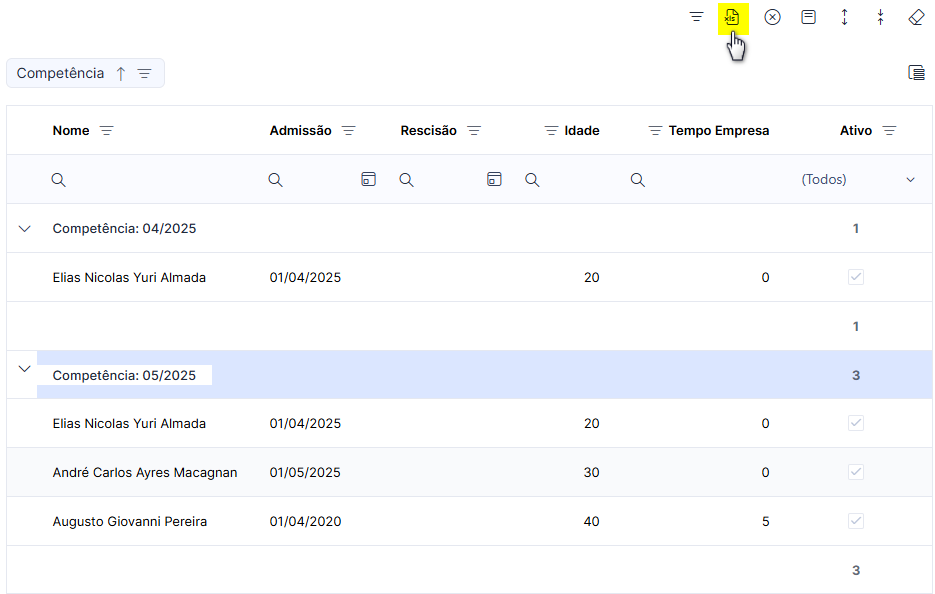Click the toolbar filter lines icon
Viewport: 935px width, 594px height.
point(696,17)
